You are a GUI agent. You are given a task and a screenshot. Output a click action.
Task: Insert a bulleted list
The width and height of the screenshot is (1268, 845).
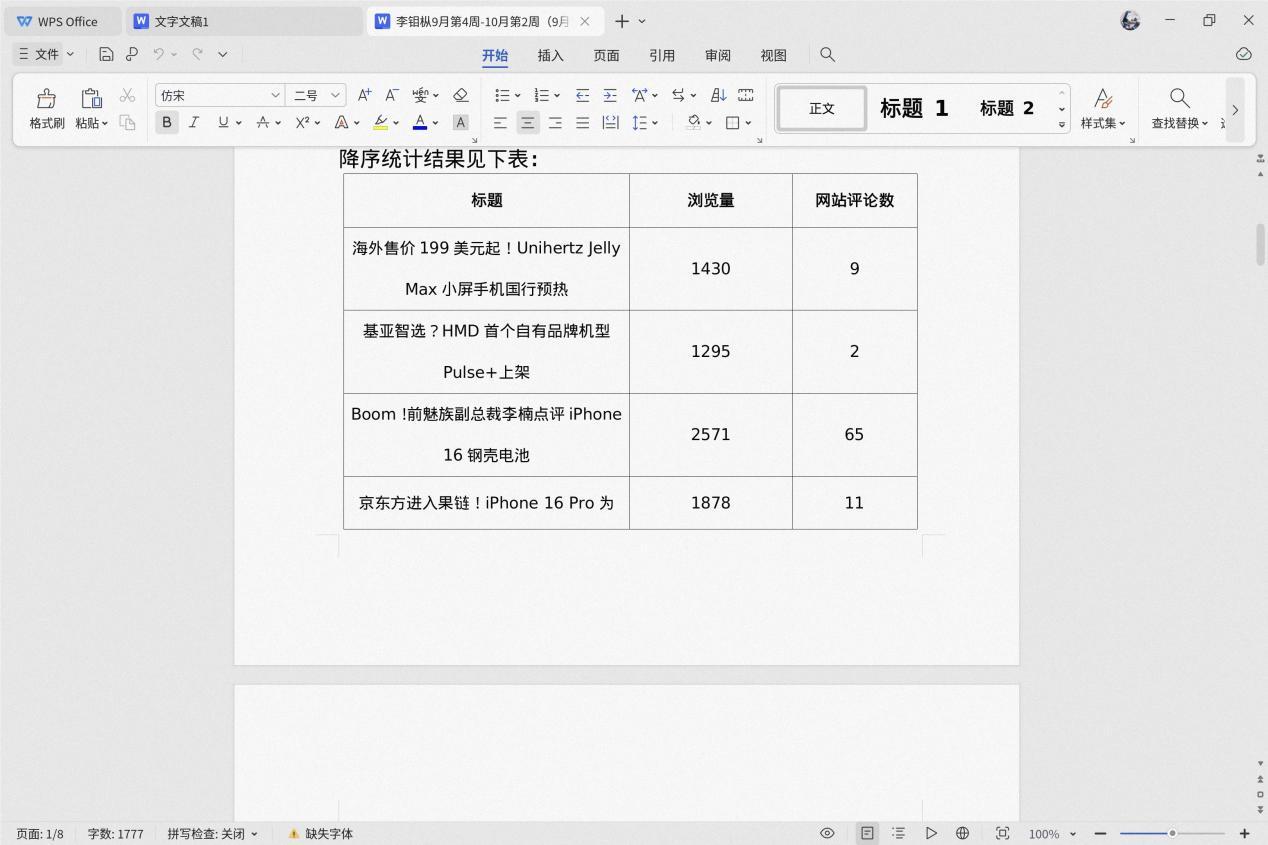coord(502,95)
